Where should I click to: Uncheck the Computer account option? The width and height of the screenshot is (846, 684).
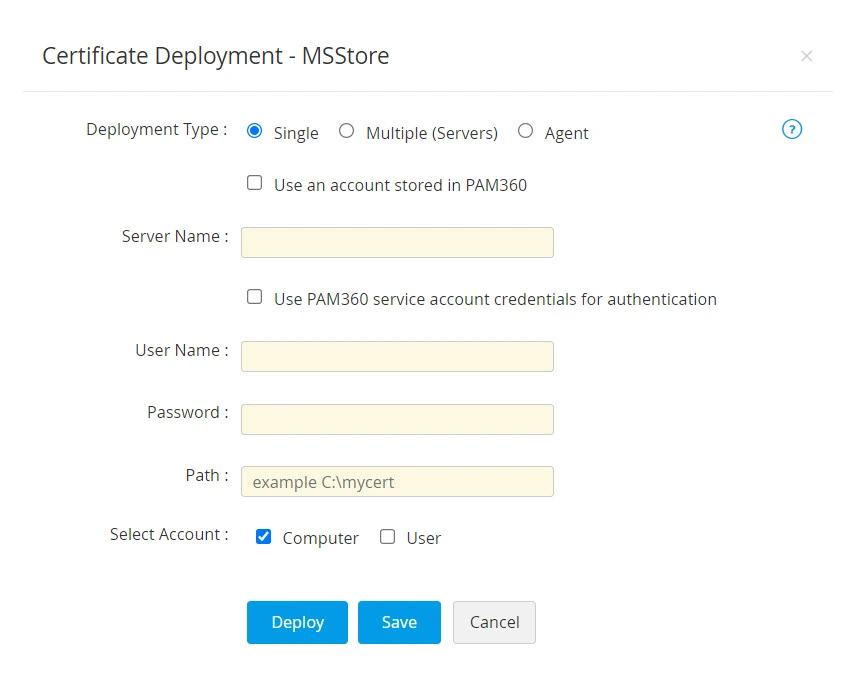tap(263, 536)
